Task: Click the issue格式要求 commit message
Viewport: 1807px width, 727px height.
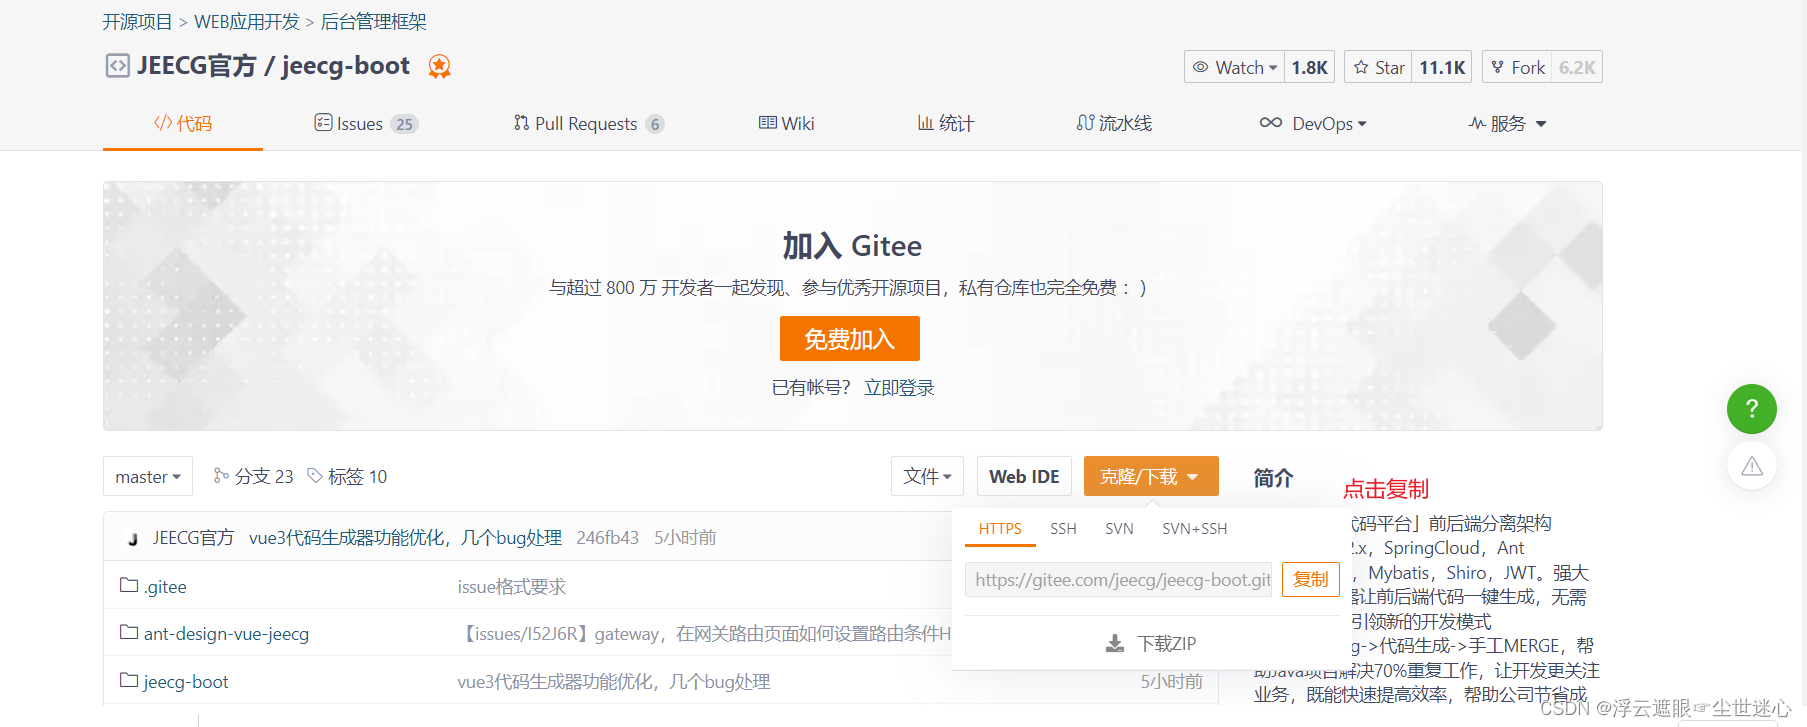Action: click(x=512, y=587)
